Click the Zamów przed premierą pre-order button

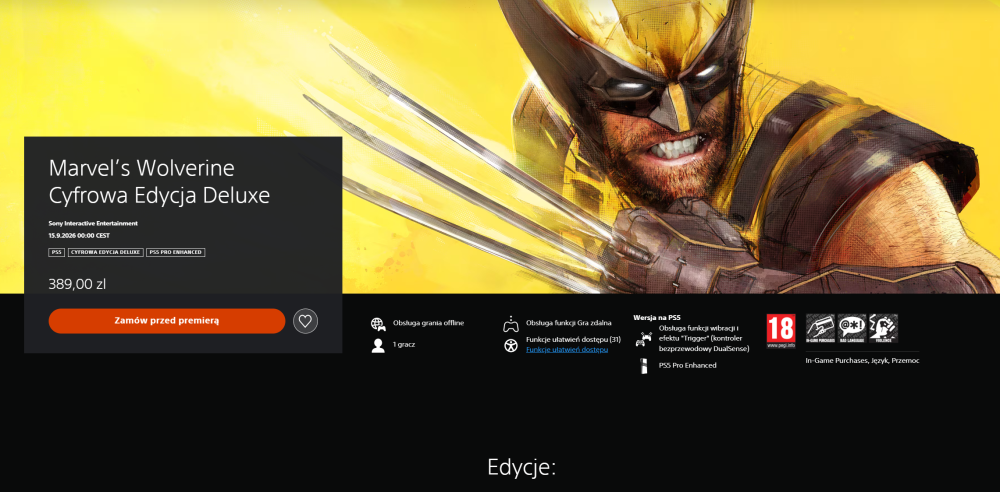[166, 321]
